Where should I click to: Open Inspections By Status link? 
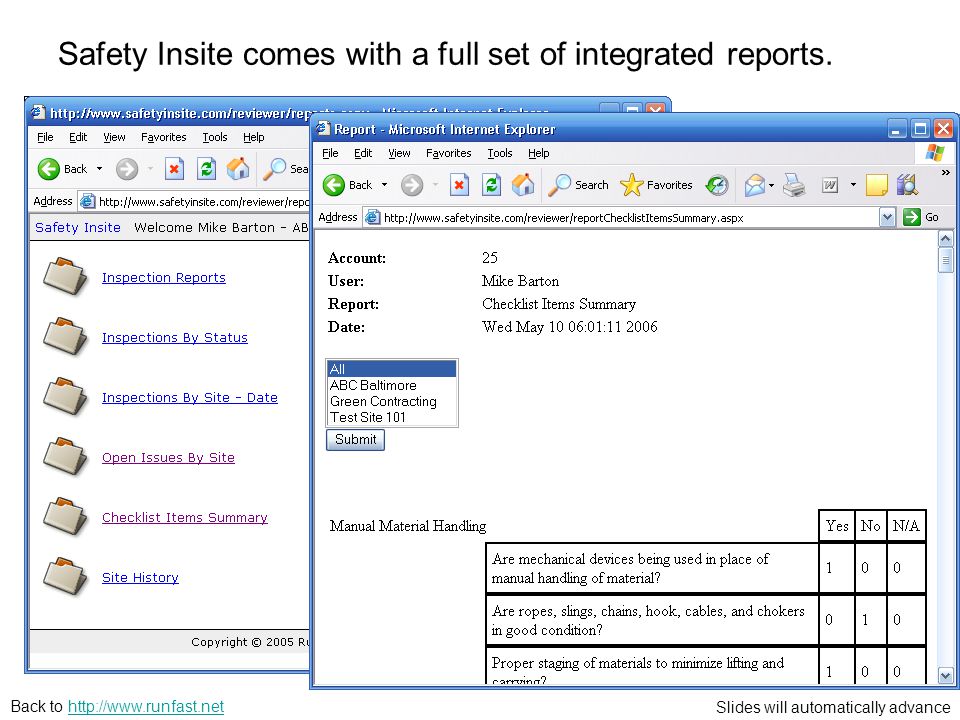pos(174,337)
